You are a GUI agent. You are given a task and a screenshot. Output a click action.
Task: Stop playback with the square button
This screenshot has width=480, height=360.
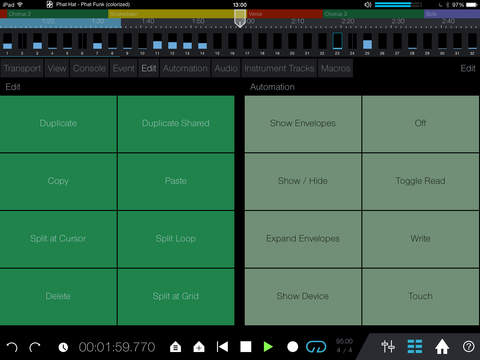click(246, 347)
